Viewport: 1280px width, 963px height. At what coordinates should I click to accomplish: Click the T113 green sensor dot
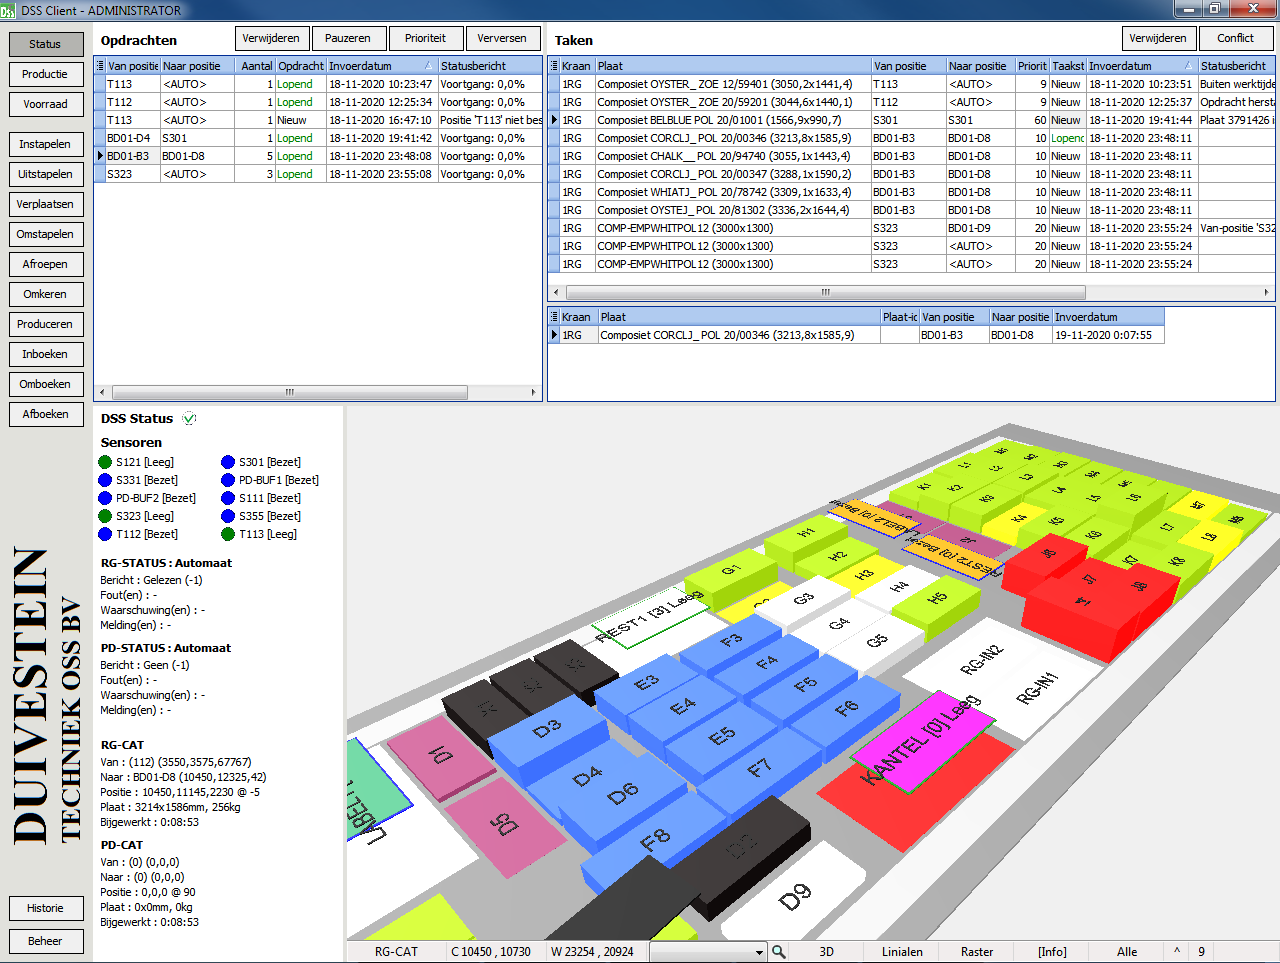[226, 534]
